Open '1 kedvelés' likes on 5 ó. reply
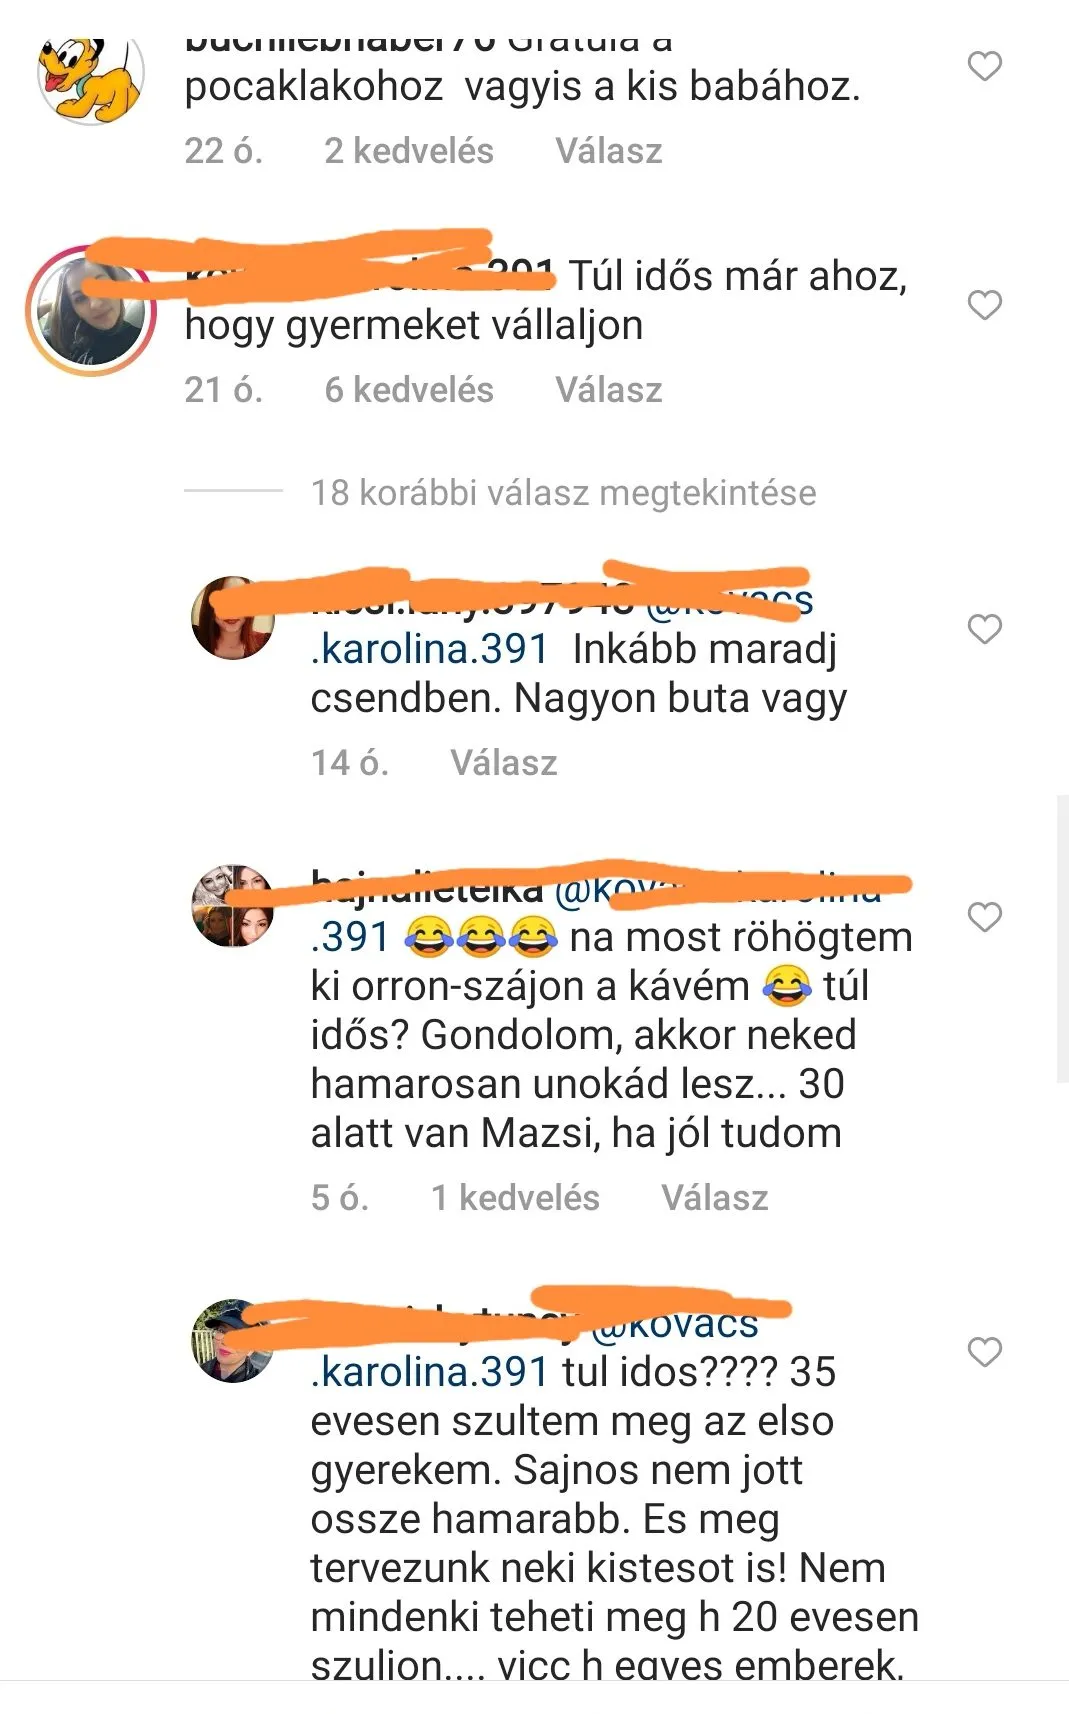This screenshot has width=1069, height=1714. [515, 1198]
